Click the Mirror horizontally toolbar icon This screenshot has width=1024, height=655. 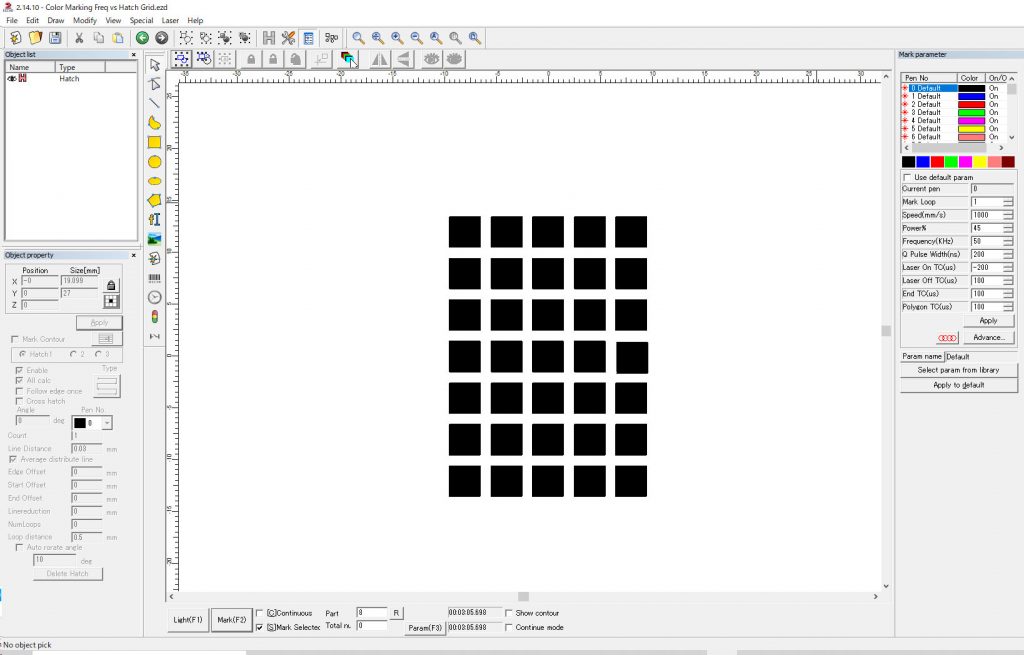tap(379, 59)
